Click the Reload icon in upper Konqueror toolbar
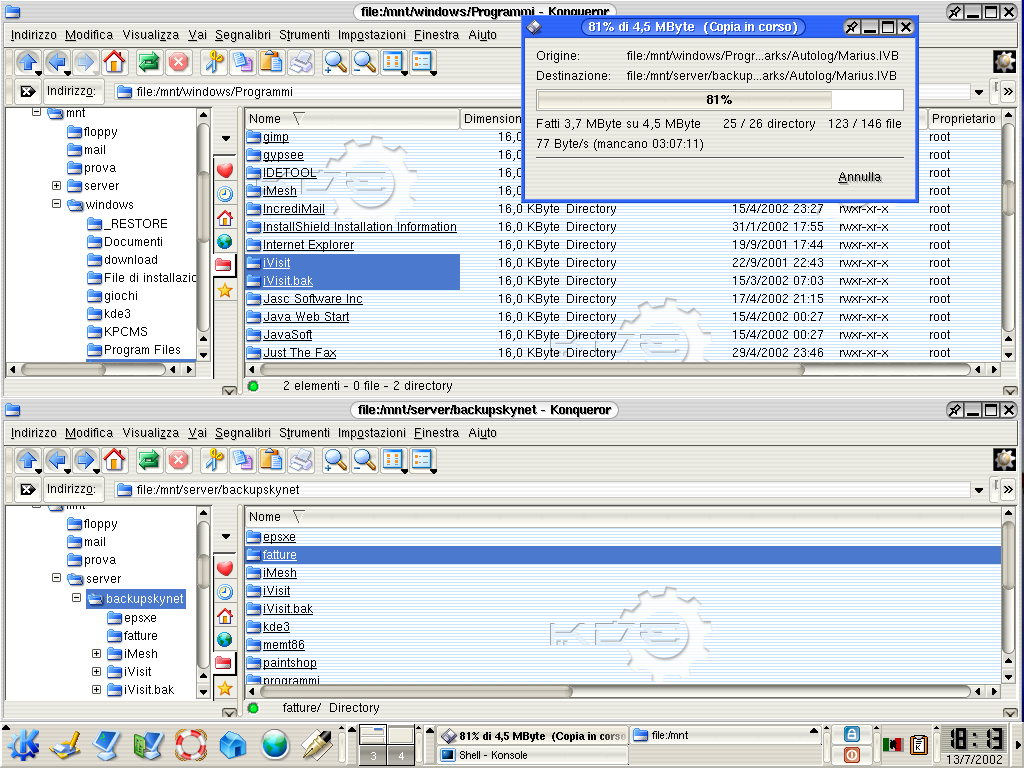Screen dimensions: 1024x768 149,62
